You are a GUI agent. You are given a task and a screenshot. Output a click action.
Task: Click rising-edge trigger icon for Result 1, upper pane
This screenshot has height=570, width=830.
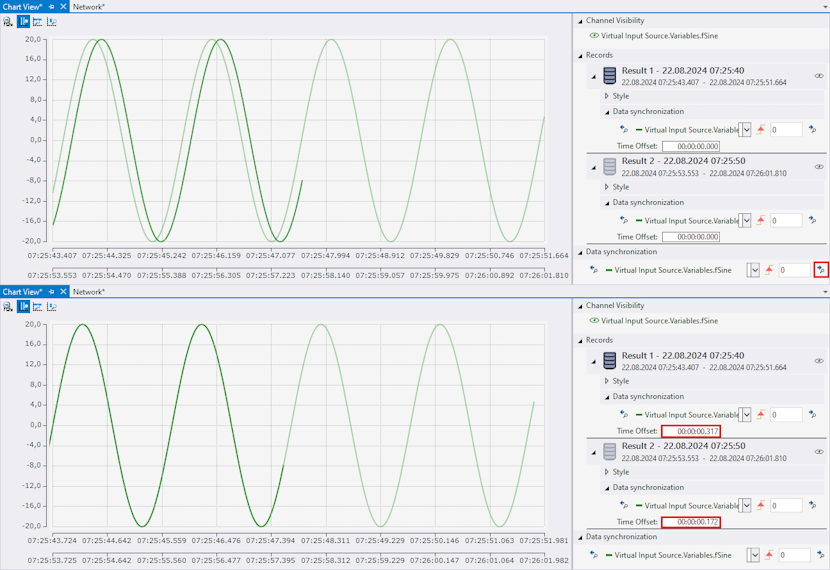tap(761, 129)
